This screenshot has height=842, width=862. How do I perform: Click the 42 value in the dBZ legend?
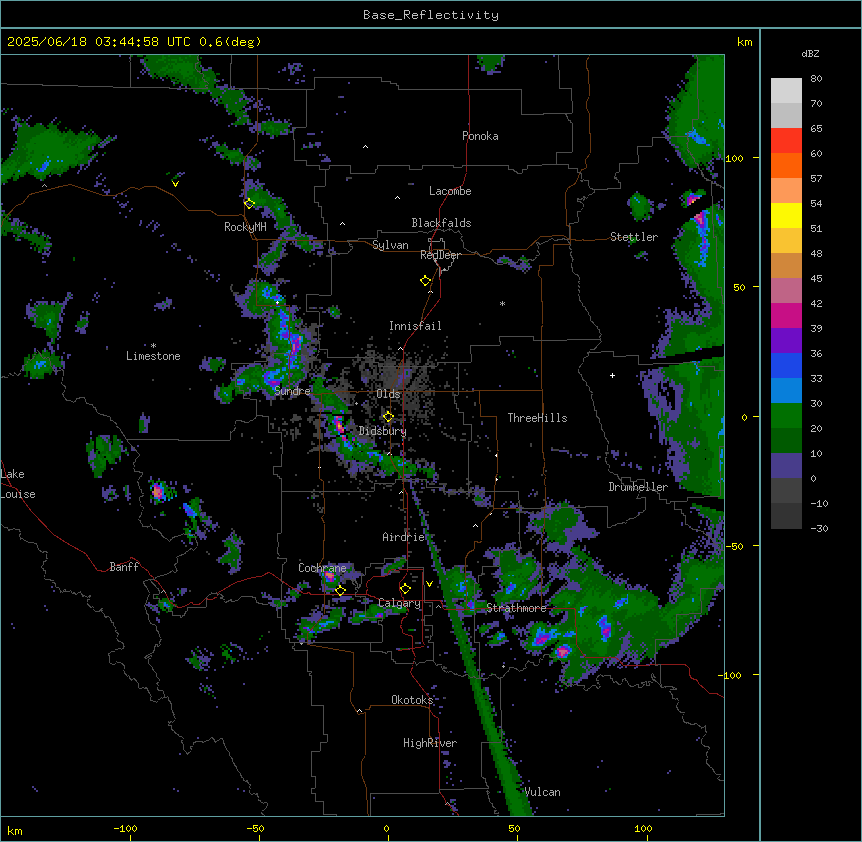(816, 303)
